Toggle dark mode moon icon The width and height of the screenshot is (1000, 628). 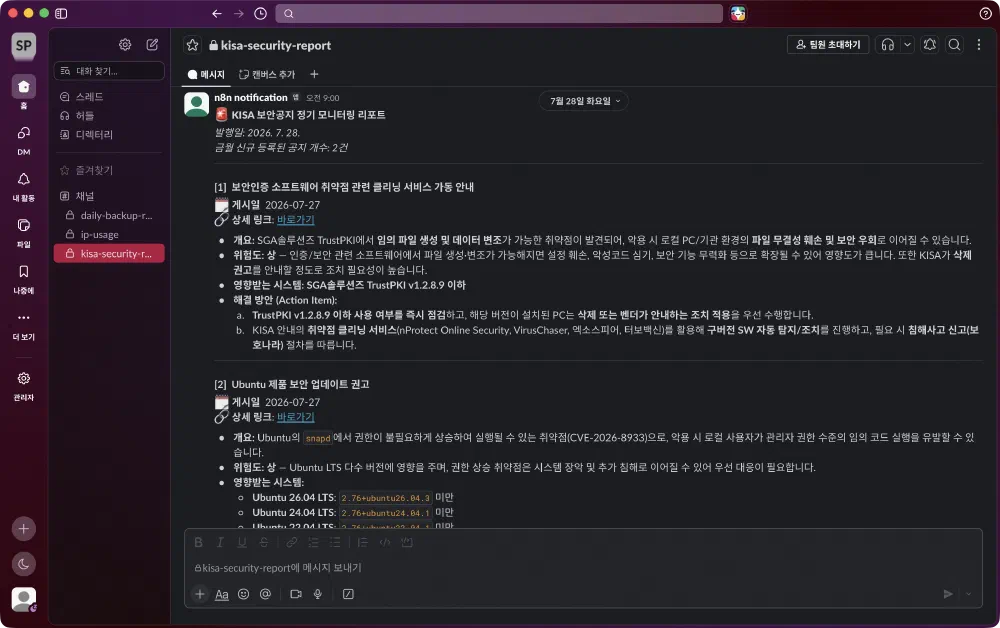[24, 564]
